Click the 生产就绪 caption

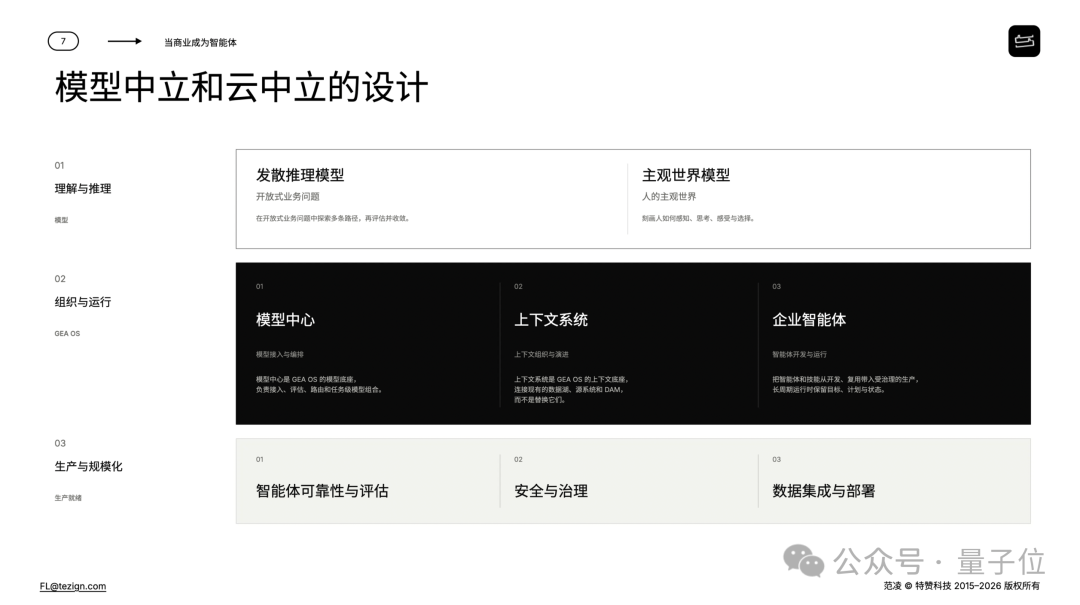[x=68, y=498]
